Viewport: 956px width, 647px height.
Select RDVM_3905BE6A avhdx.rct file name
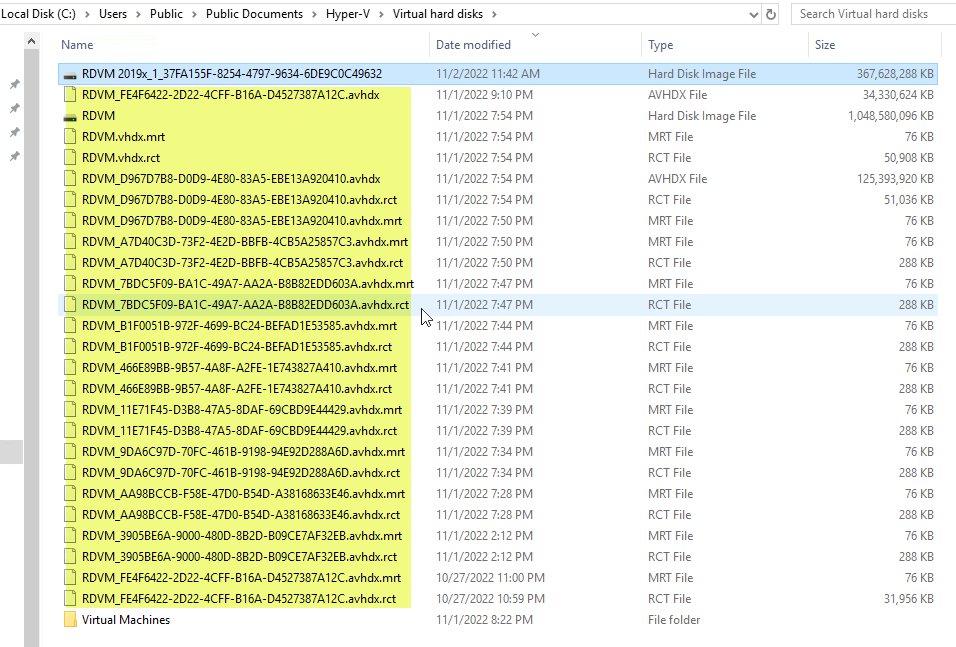pyautogui.click(x=239, y=557)
